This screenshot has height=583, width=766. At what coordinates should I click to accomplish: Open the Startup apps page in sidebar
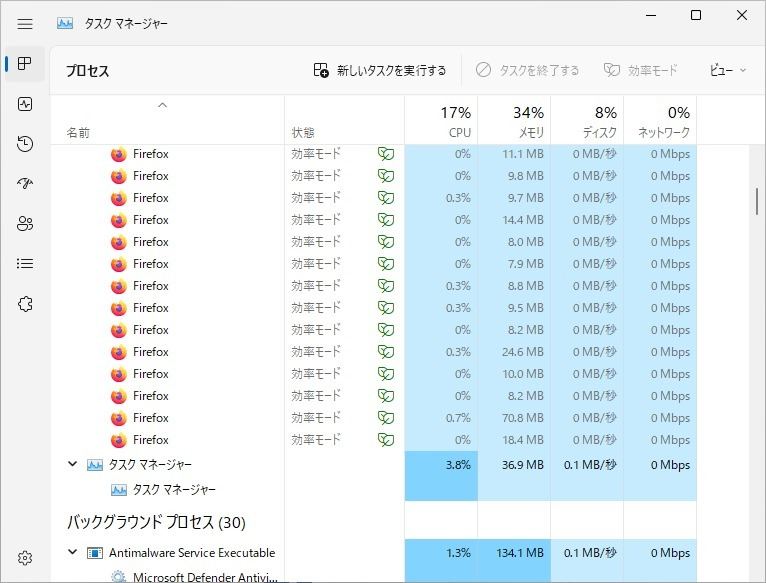[x=25, y=184]
